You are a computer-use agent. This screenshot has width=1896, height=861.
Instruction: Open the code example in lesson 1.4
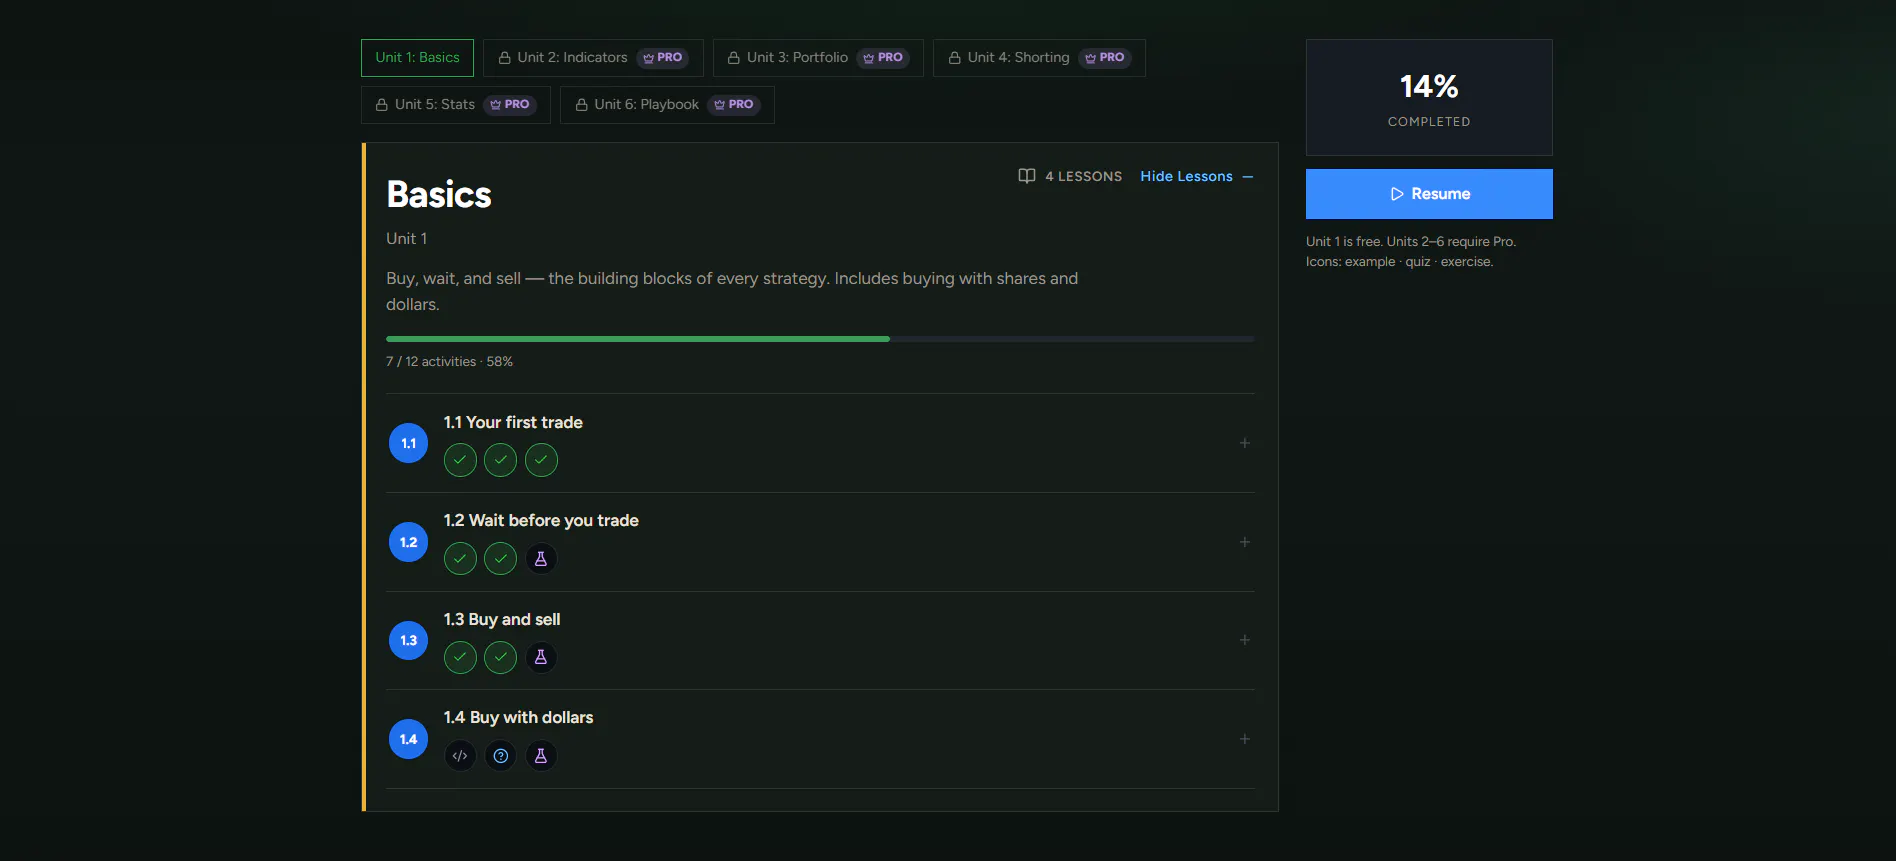pos(460,756)
